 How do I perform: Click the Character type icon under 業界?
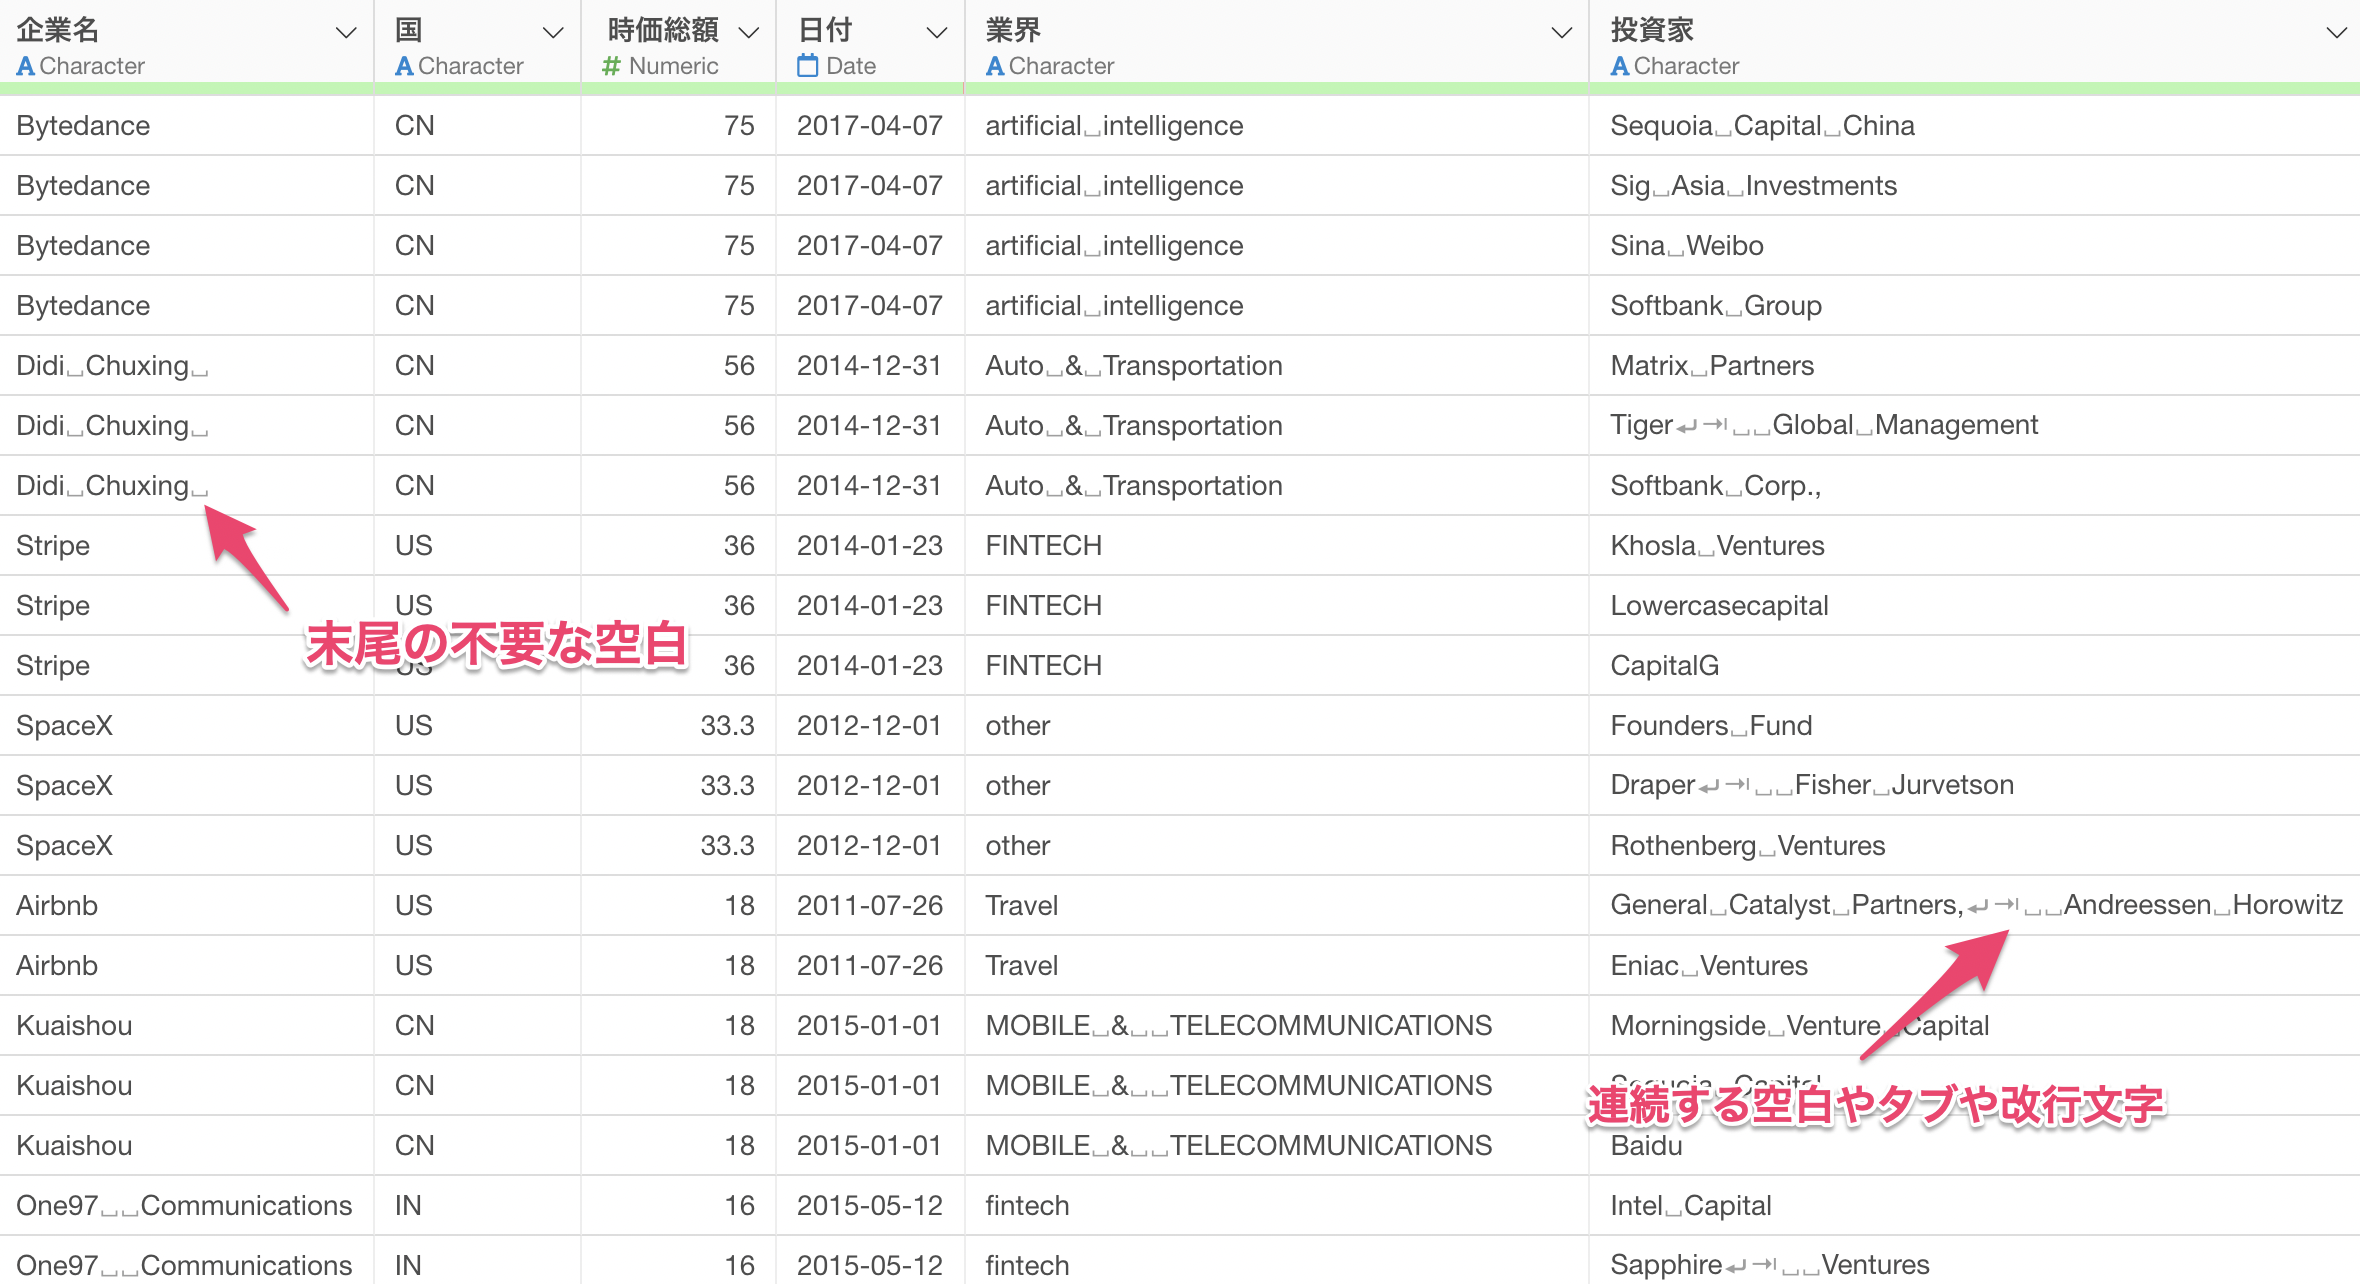coord(995,66)
